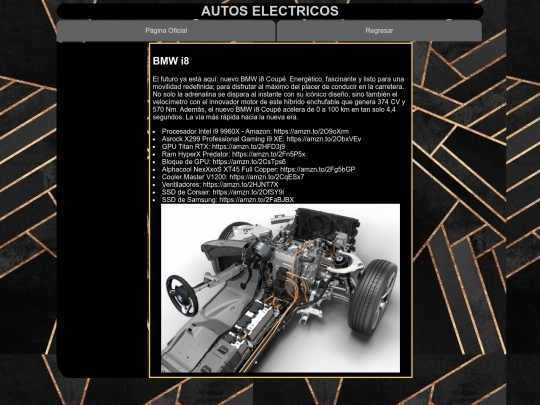Screen dimensions: 540x405
Task: Click the BMW i8 chassis image
Action: (x=280, y=288)
